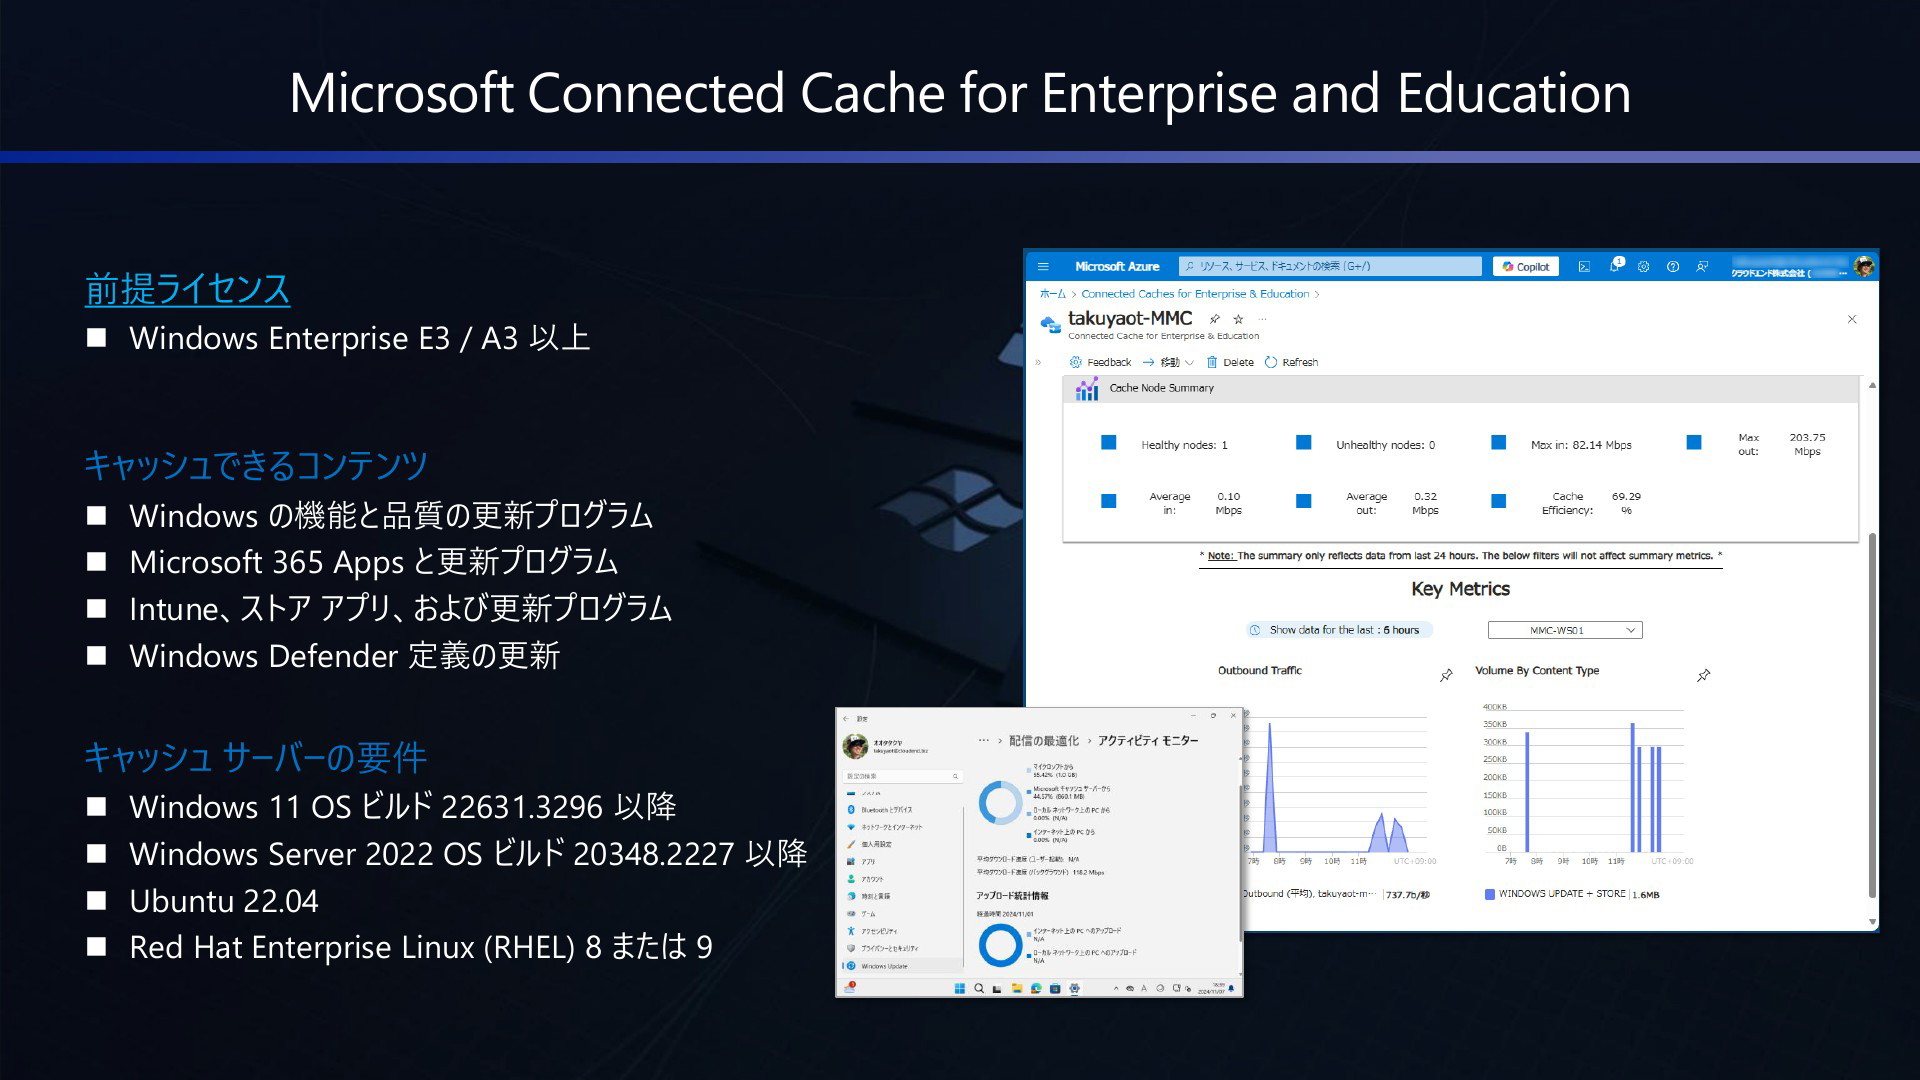Open the taskbar notification bell

[x=1231, y=988]
